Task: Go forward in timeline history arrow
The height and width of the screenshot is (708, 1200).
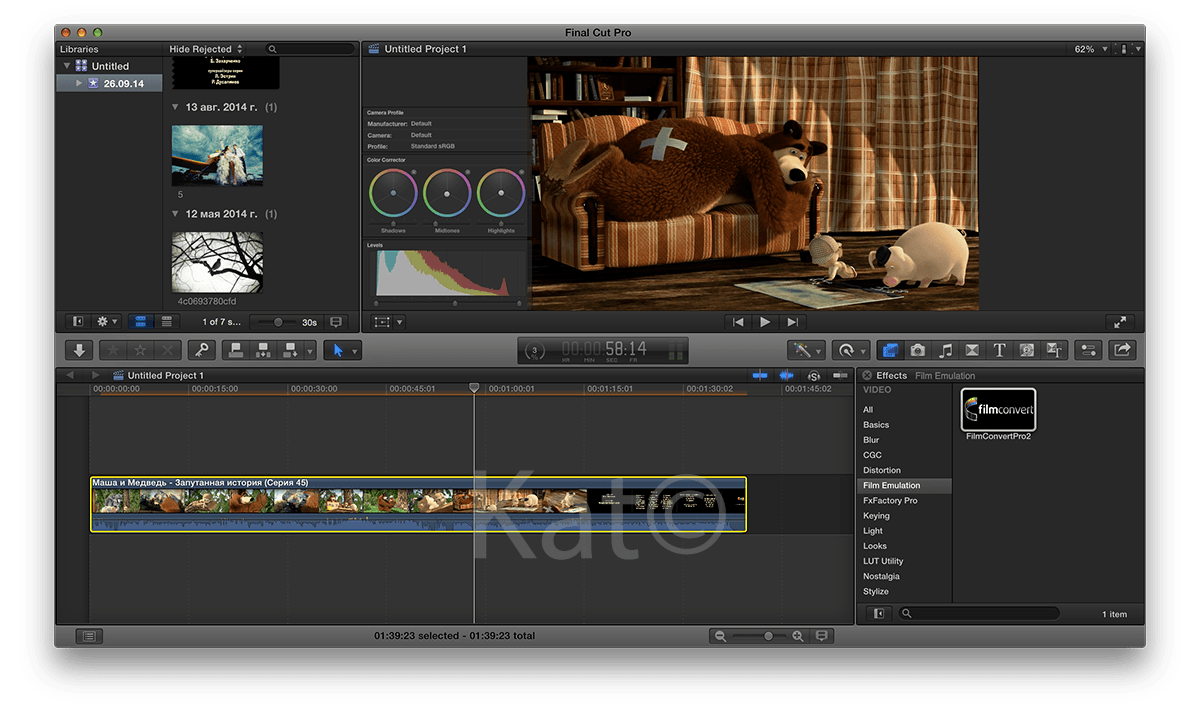Action: pos(98,376)
